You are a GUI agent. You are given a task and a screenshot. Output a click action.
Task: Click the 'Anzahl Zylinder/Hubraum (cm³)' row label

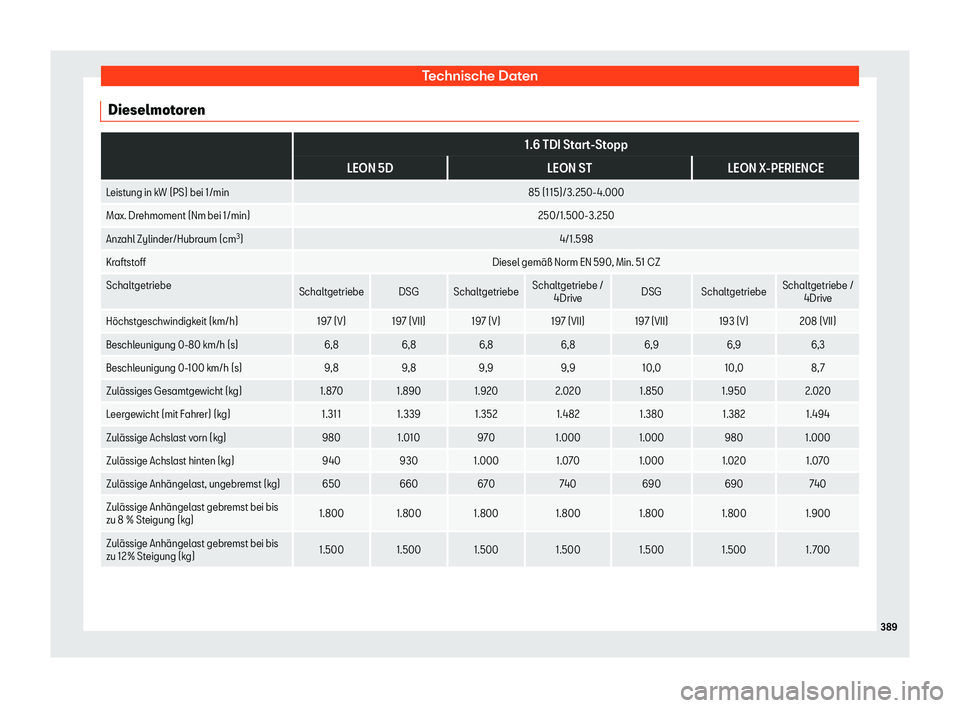click(174, 239)
